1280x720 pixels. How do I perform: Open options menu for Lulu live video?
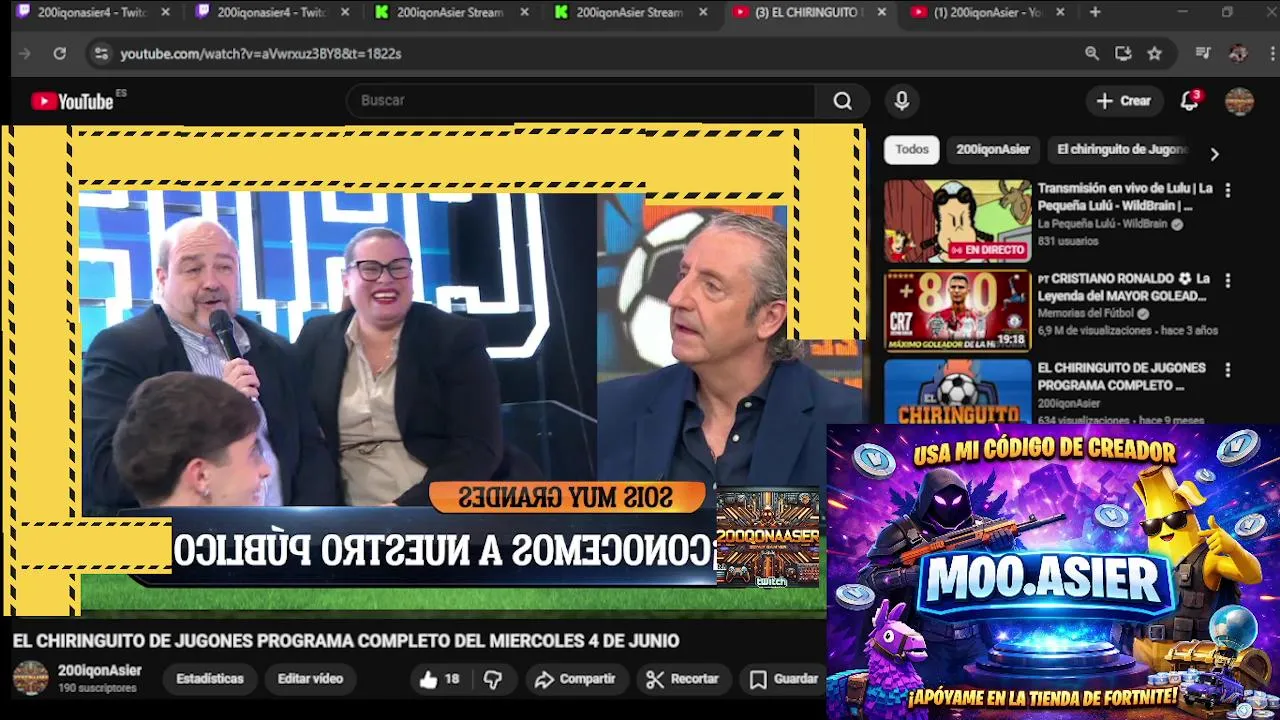(1228, 189)
